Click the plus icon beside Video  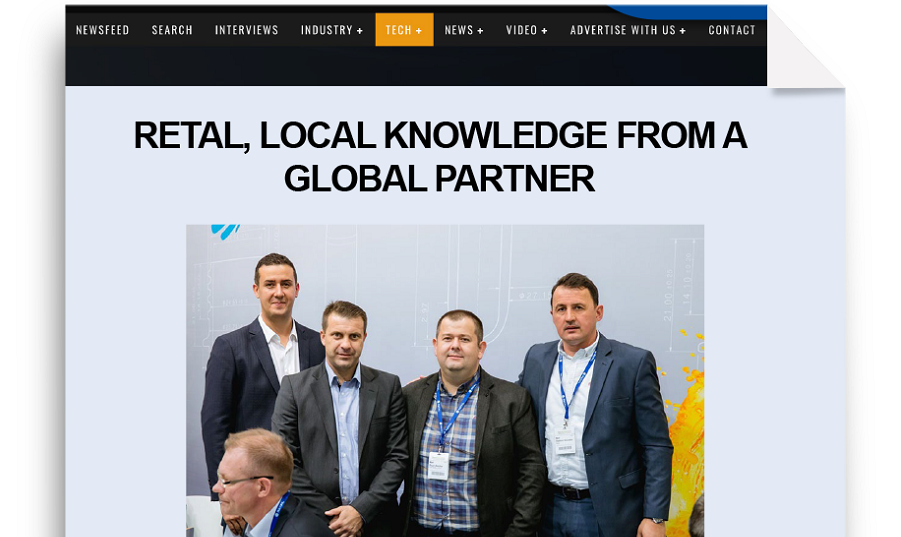(544, 30)
